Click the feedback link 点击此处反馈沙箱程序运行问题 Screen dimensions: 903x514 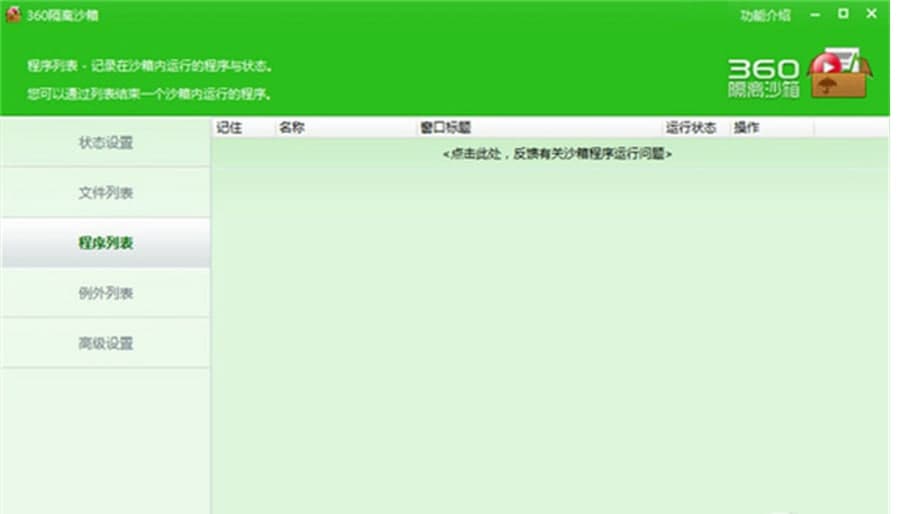557,154
